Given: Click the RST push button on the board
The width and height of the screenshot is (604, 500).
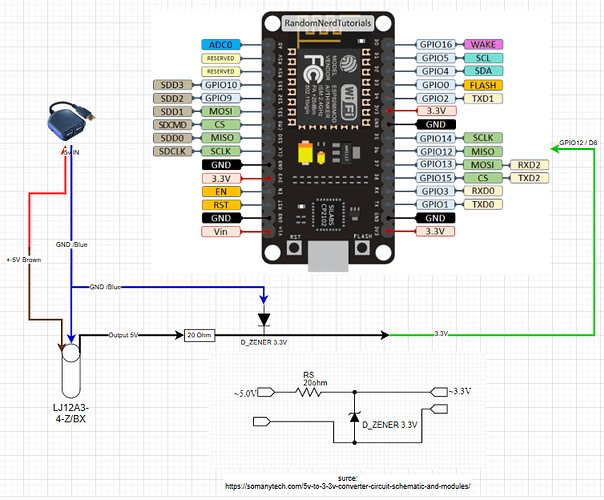Looking at the screenshot, I should [x=295, y=247].
